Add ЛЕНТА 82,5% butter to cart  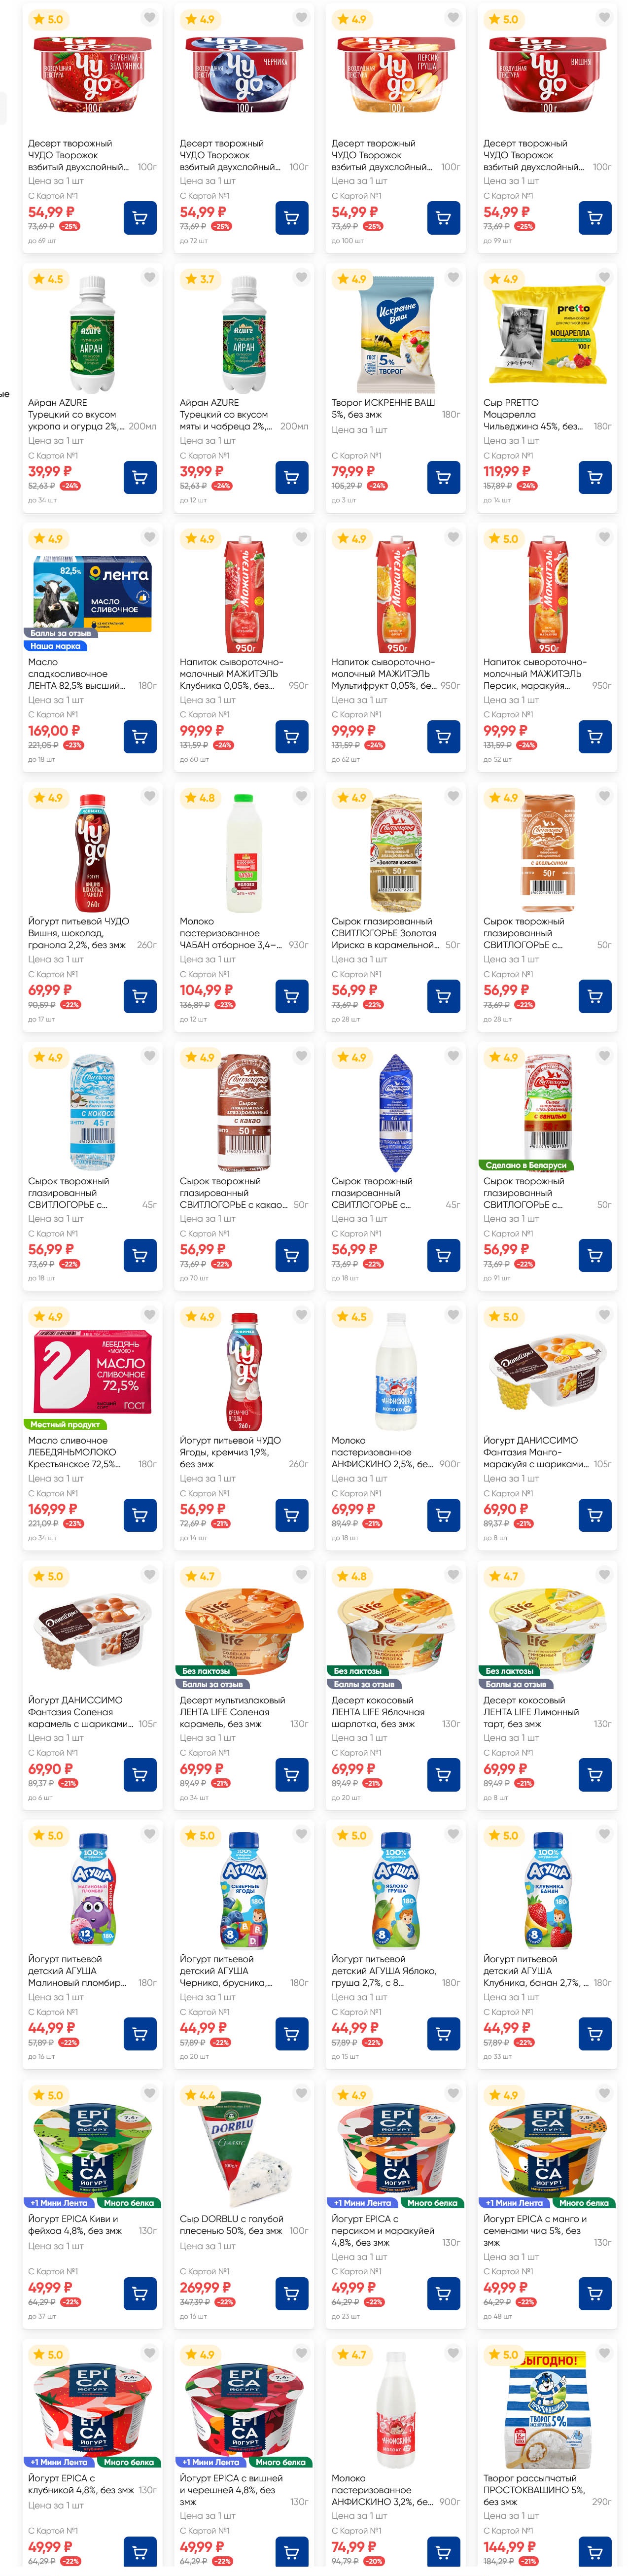[x=140, y=737]
